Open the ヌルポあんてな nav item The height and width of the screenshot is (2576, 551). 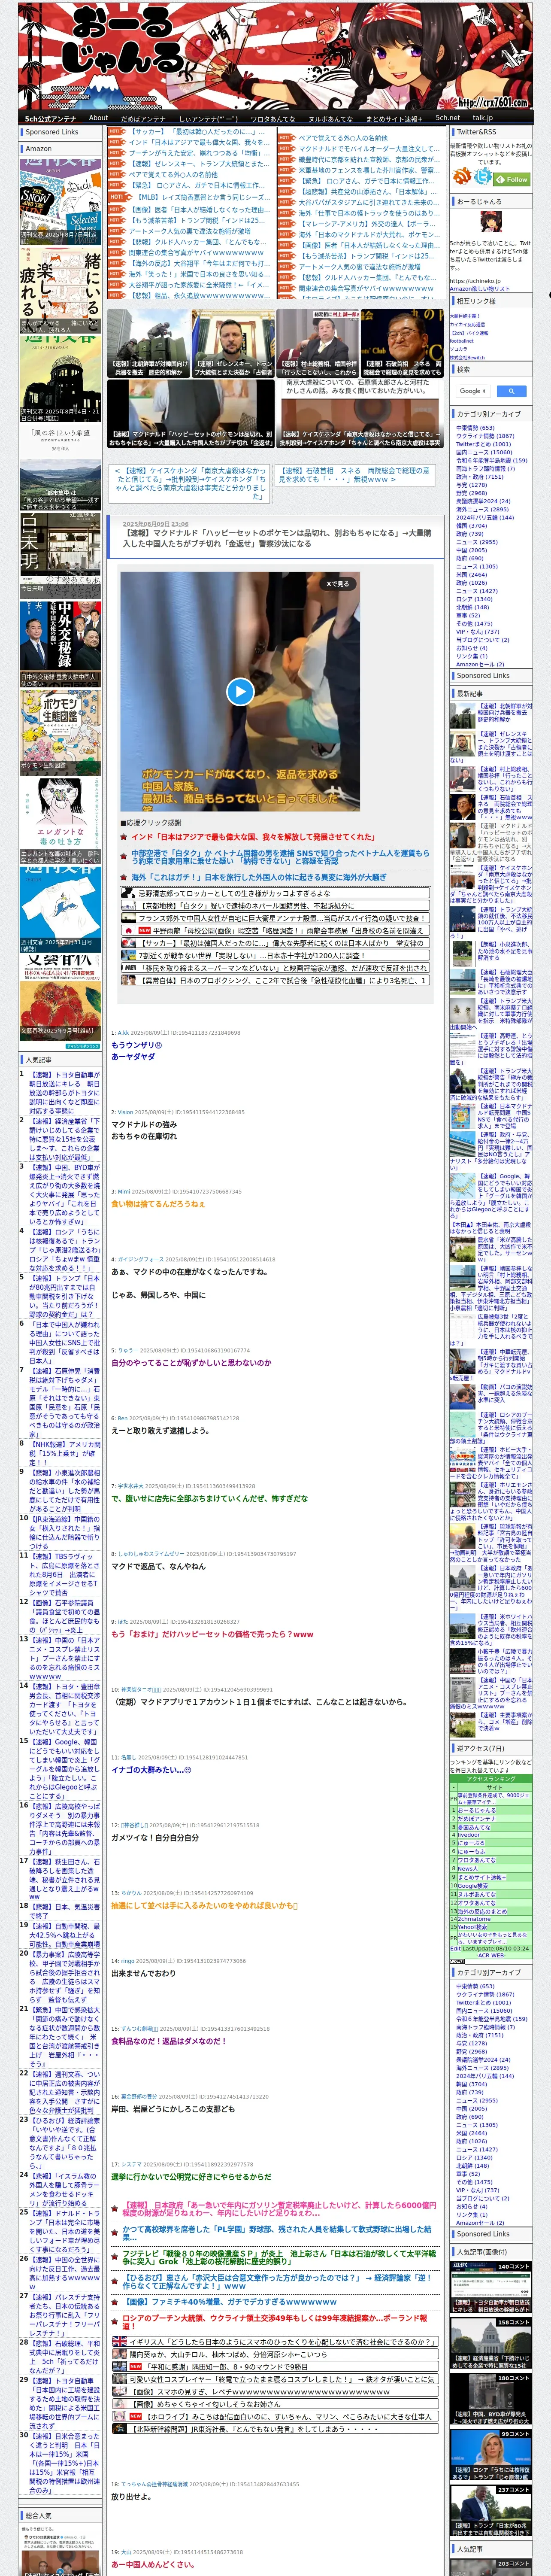[x=331, y=118]
